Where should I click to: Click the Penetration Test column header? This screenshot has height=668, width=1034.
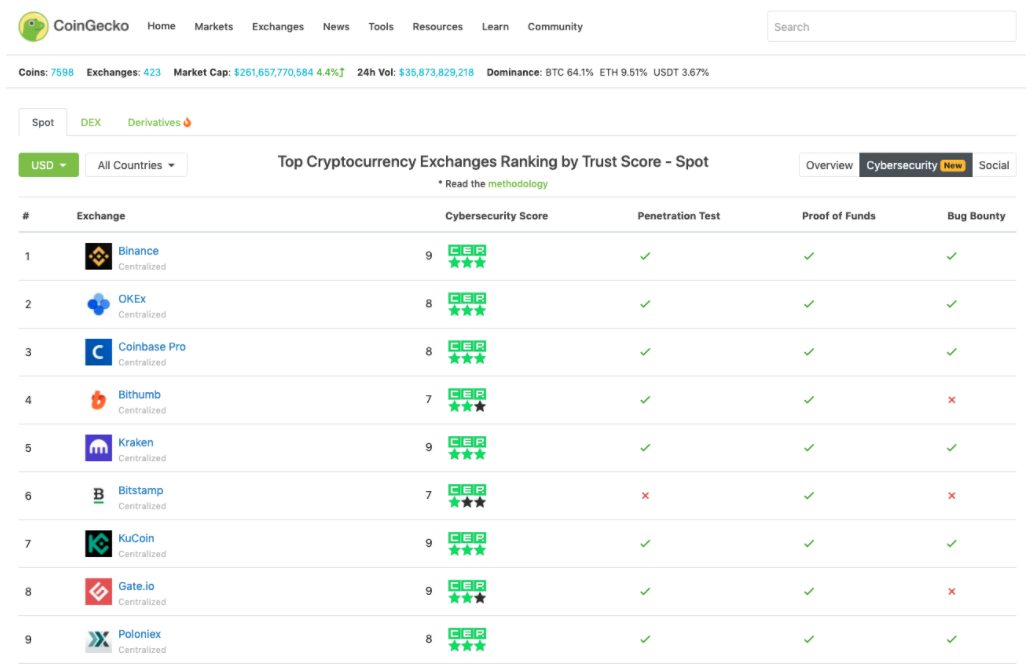tap(679, 216)
